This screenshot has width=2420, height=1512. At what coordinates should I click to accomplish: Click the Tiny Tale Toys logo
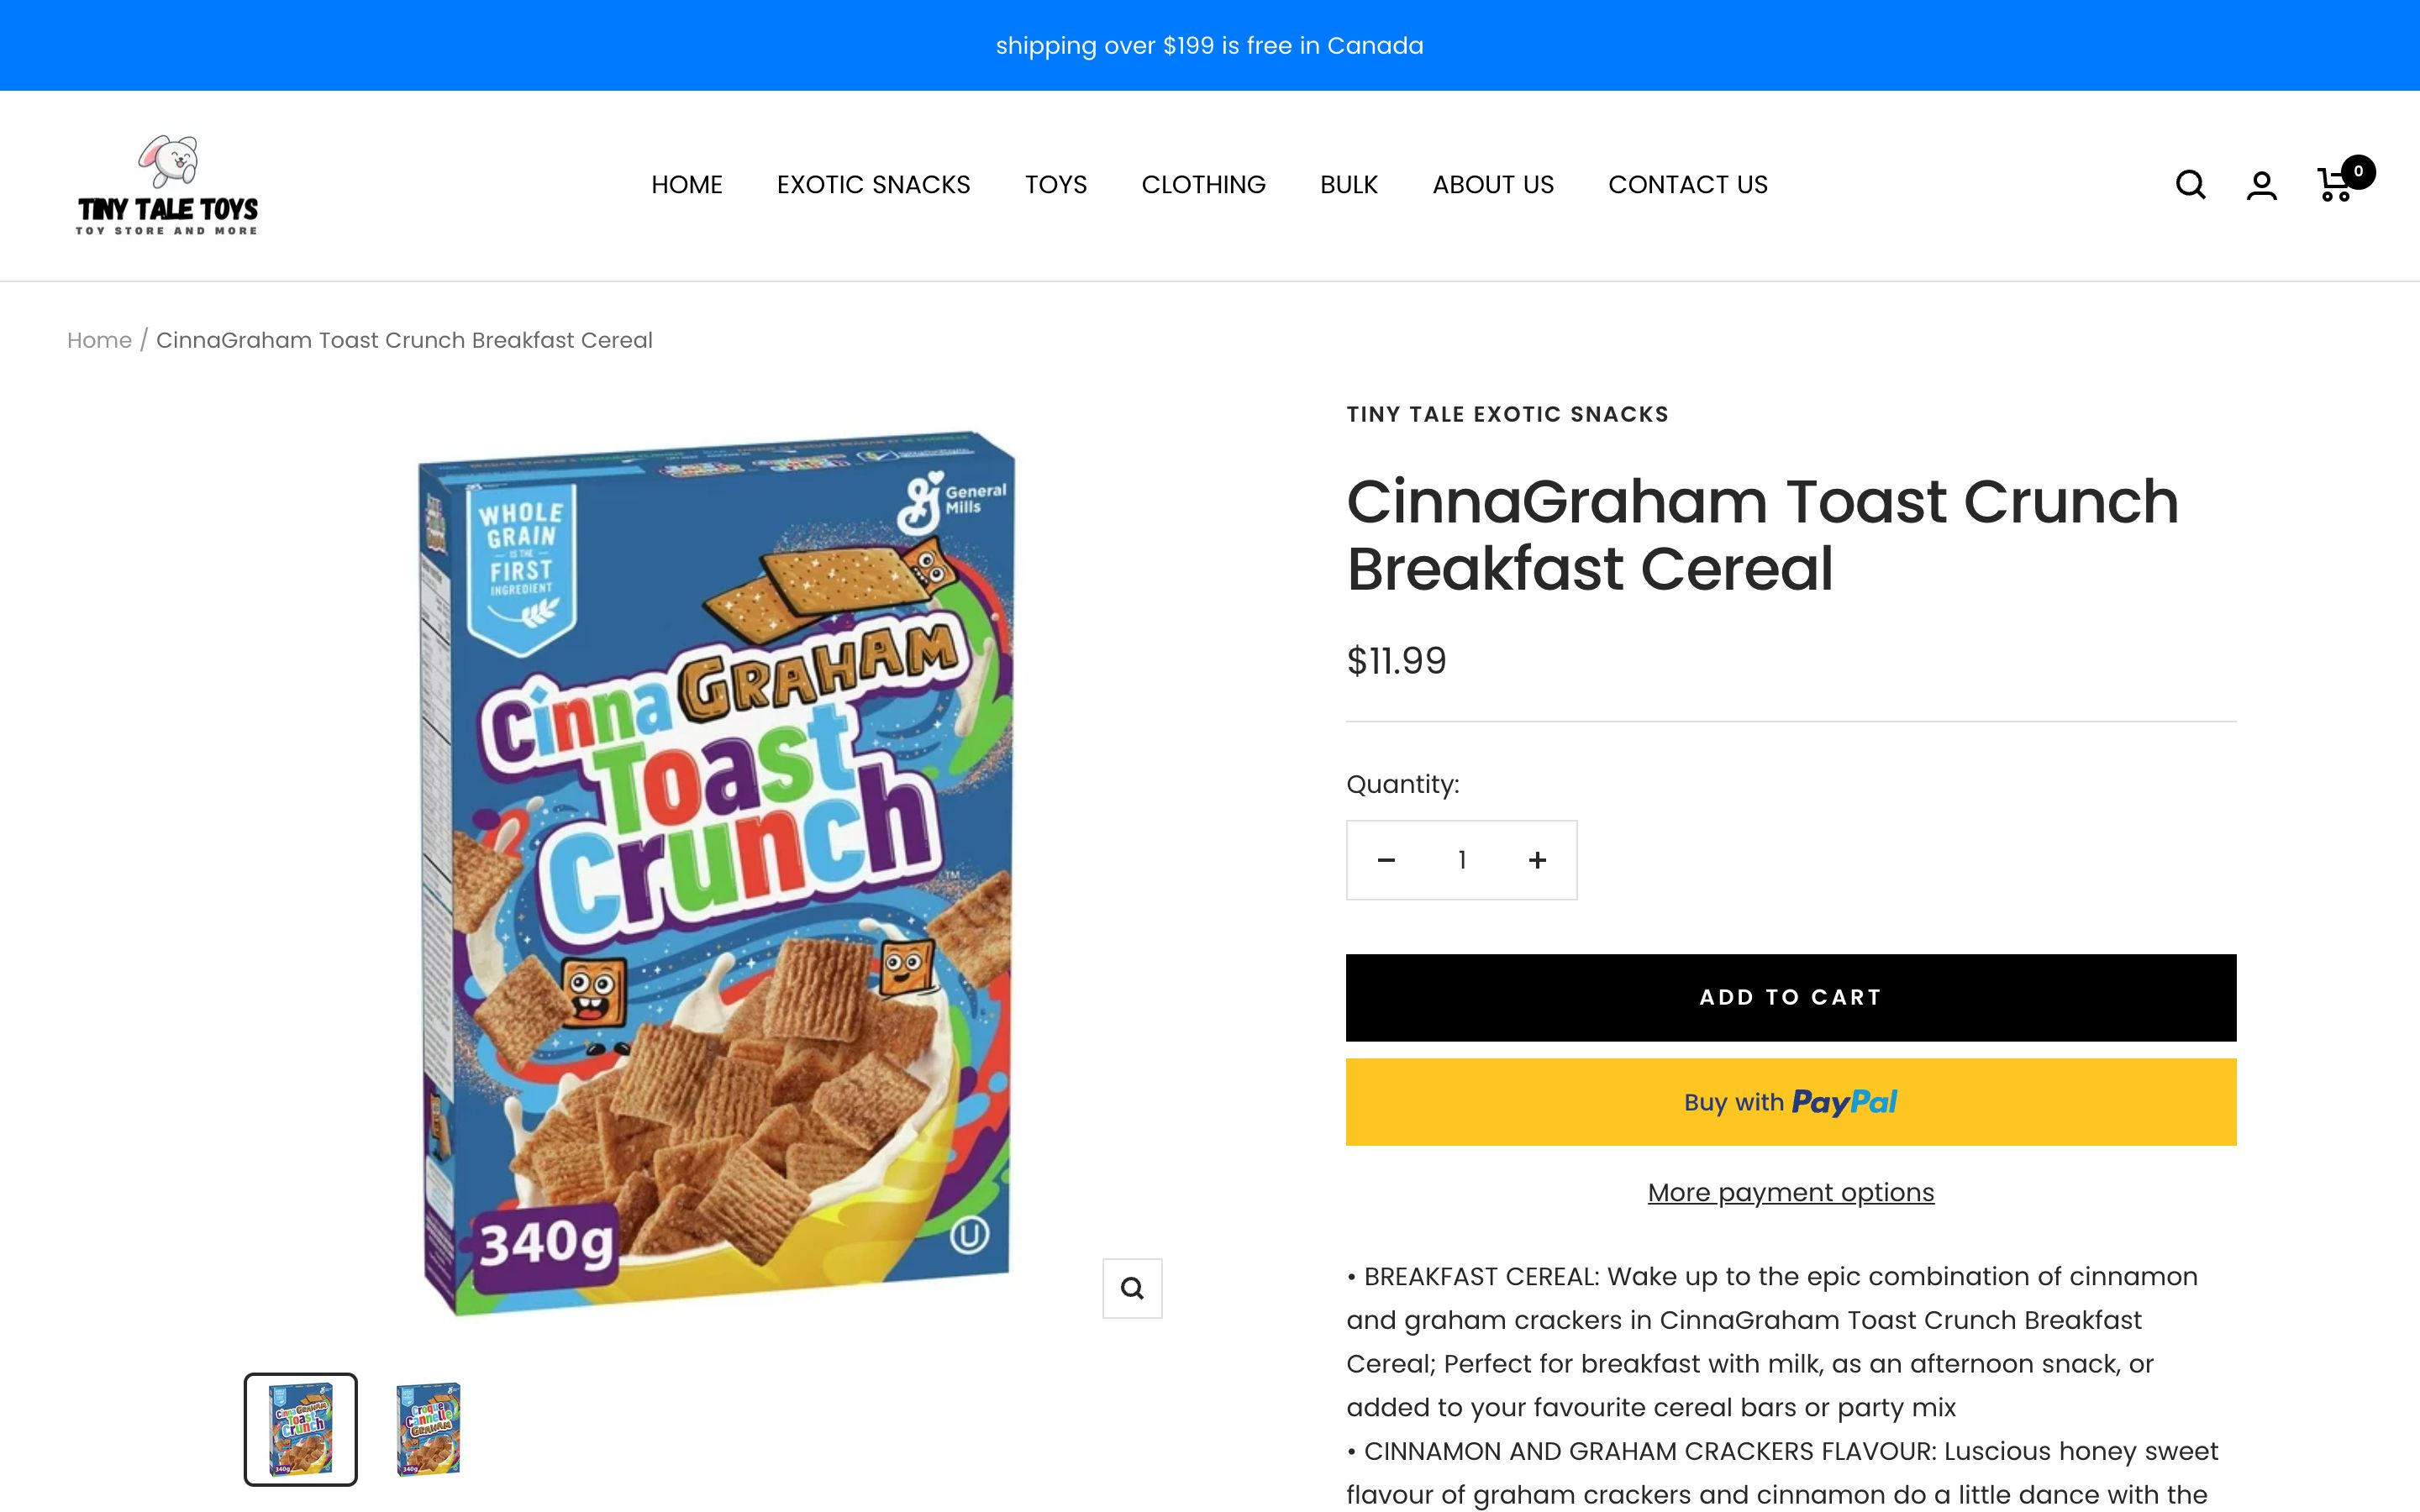tap(168, 186)
